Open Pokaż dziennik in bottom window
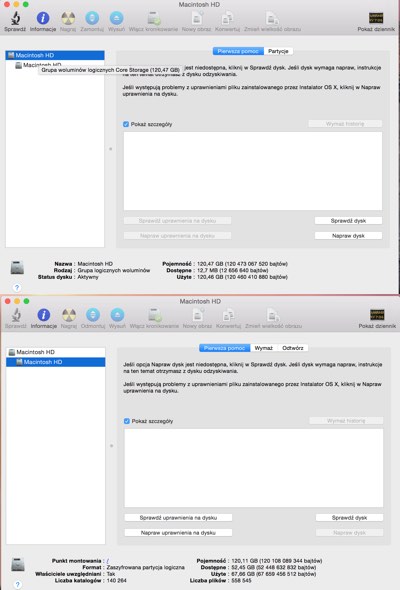400x590 pixels. point(377,315)
